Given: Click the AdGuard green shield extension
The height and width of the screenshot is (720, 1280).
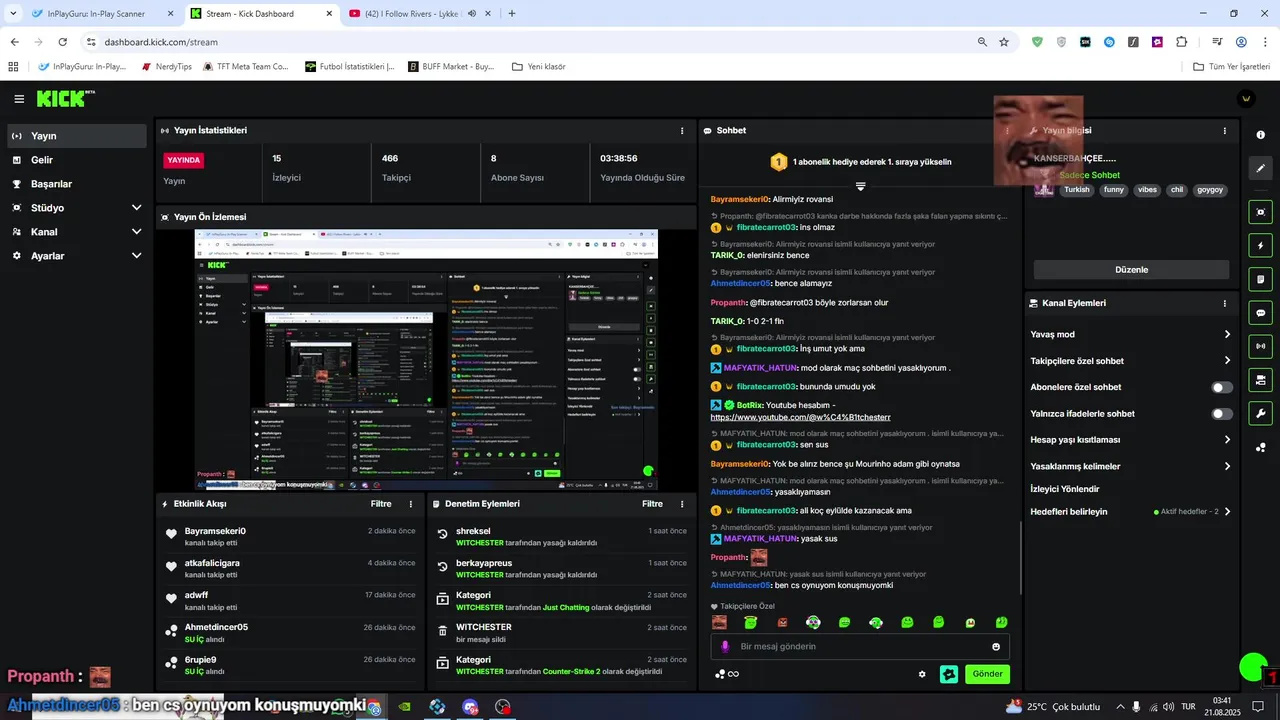Looking at the screenshot, I should coord(1037,42).
